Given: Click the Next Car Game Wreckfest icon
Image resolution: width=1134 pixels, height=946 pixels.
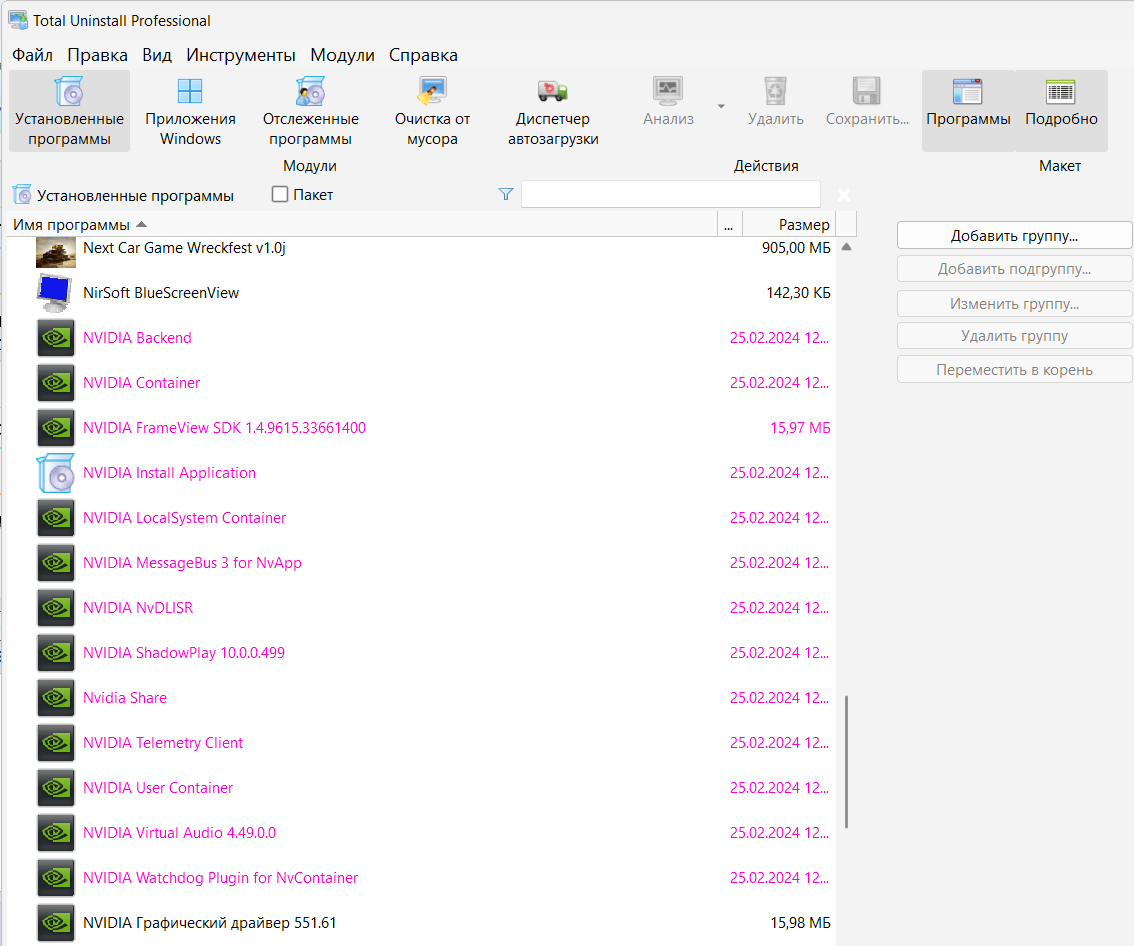Looking at the screenshot, I should pyautogui.click(x=56, y=251).
